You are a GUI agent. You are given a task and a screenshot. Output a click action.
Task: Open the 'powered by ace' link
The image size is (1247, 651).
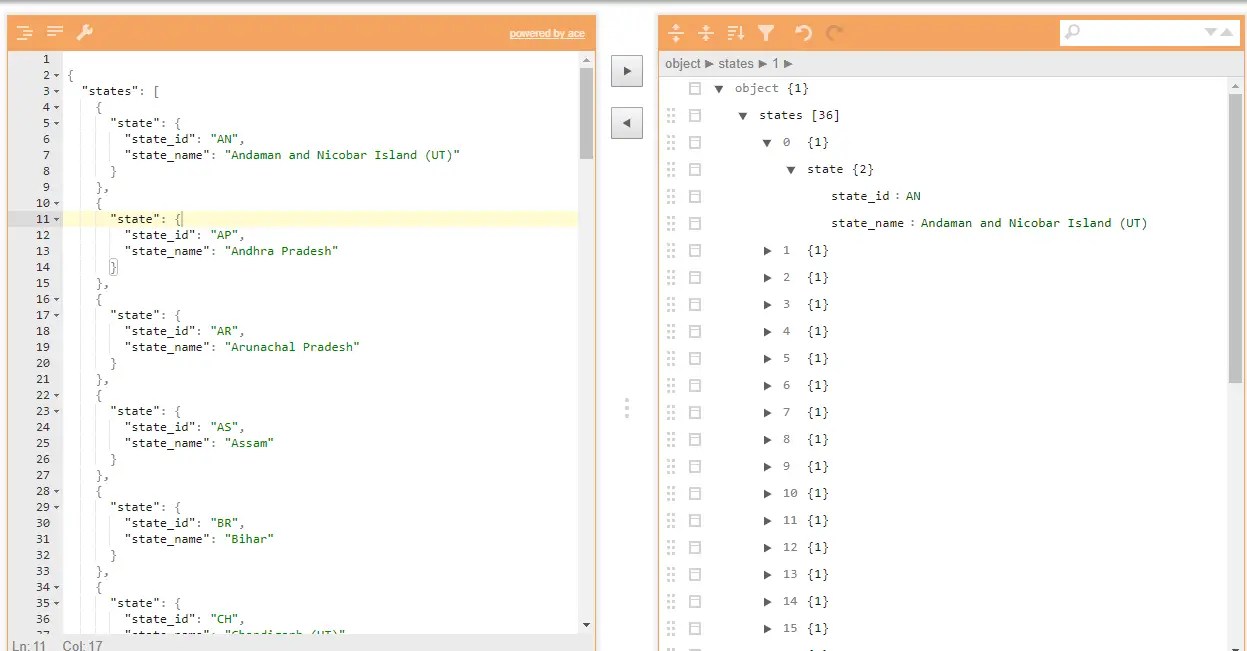(547, 33)
